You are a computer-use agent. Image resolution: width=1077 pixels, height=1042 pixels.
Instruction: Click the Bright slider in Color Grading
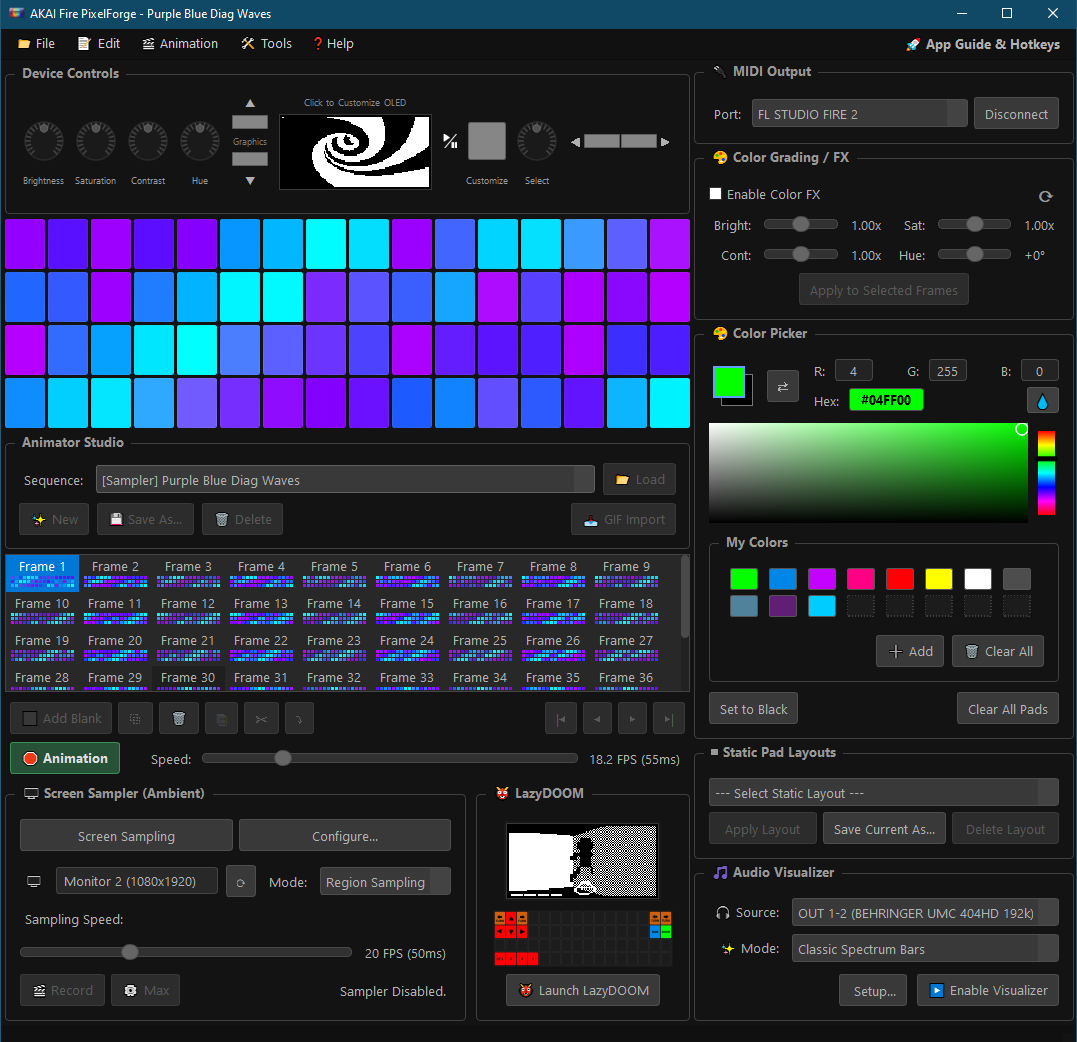[x=801, y=225]
